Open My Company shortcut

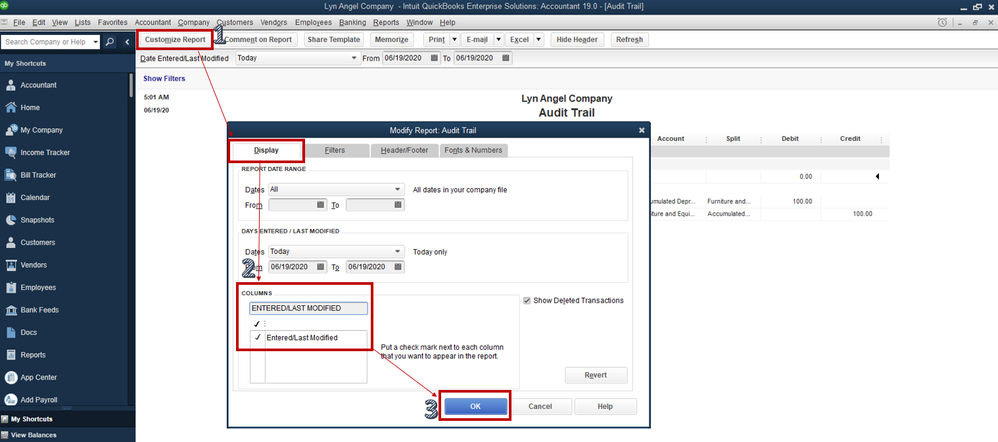[11, 130]
